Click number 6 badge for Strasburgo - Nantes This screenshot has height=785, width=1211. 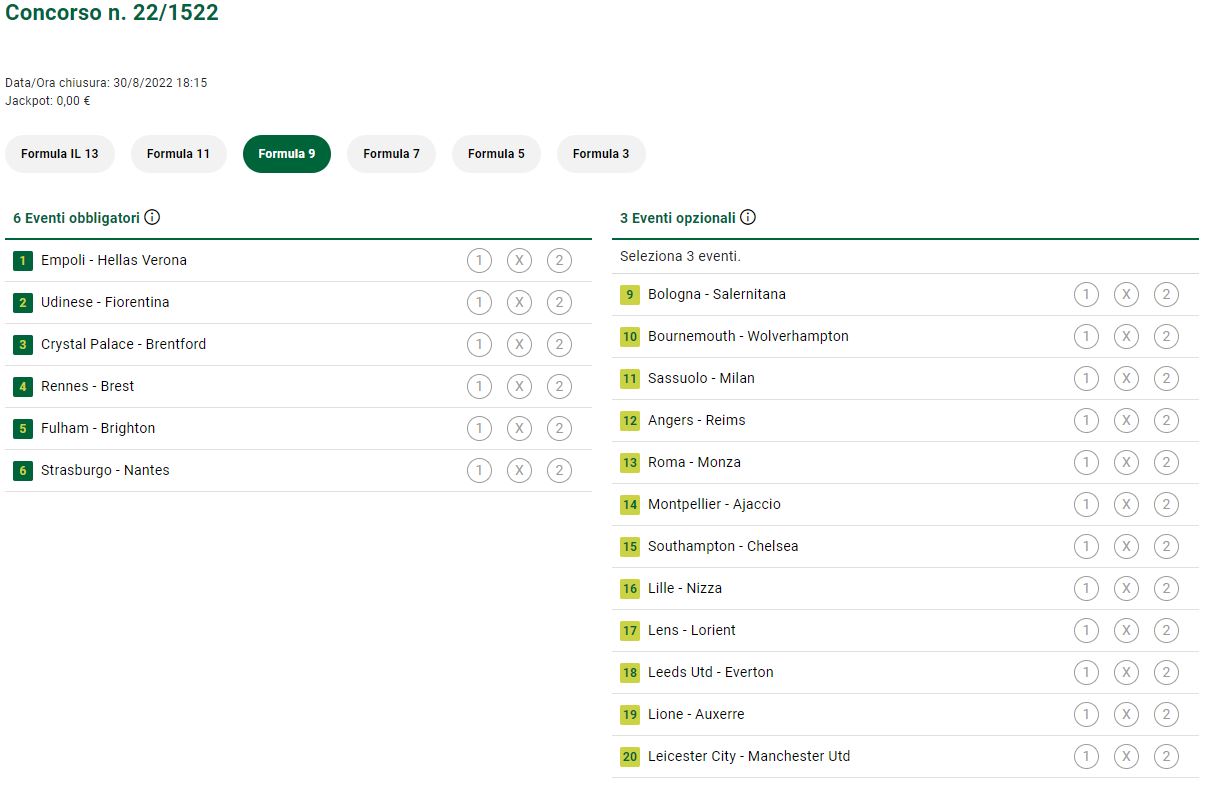(x=22, y=471)
